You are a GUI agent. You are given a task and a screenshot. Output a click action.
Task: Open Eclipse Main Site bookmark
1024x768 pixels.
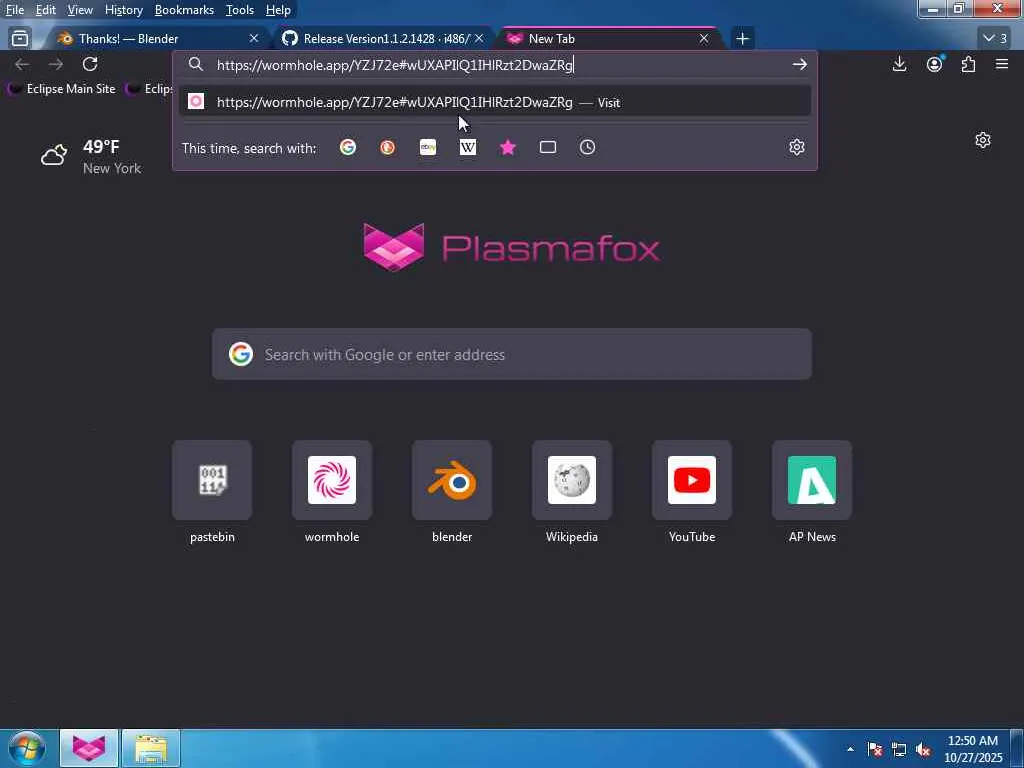(61, 89)
